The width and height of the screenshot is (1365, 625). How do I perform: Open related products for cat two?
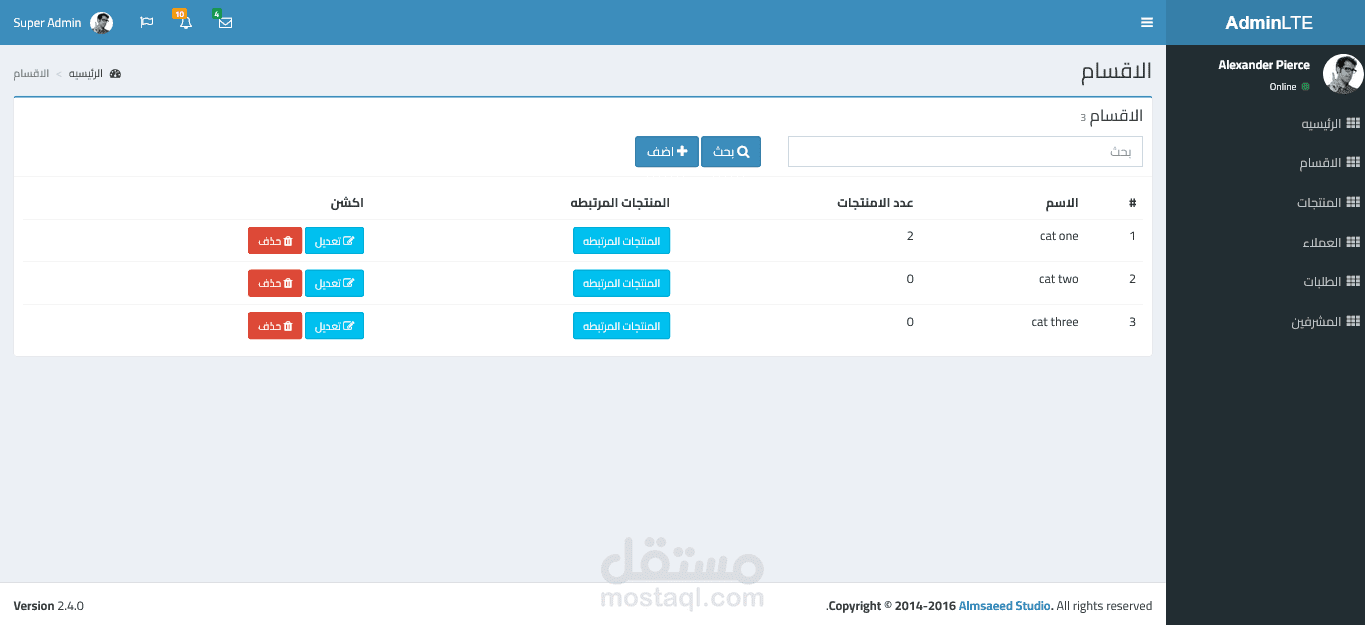pos(621,284)
